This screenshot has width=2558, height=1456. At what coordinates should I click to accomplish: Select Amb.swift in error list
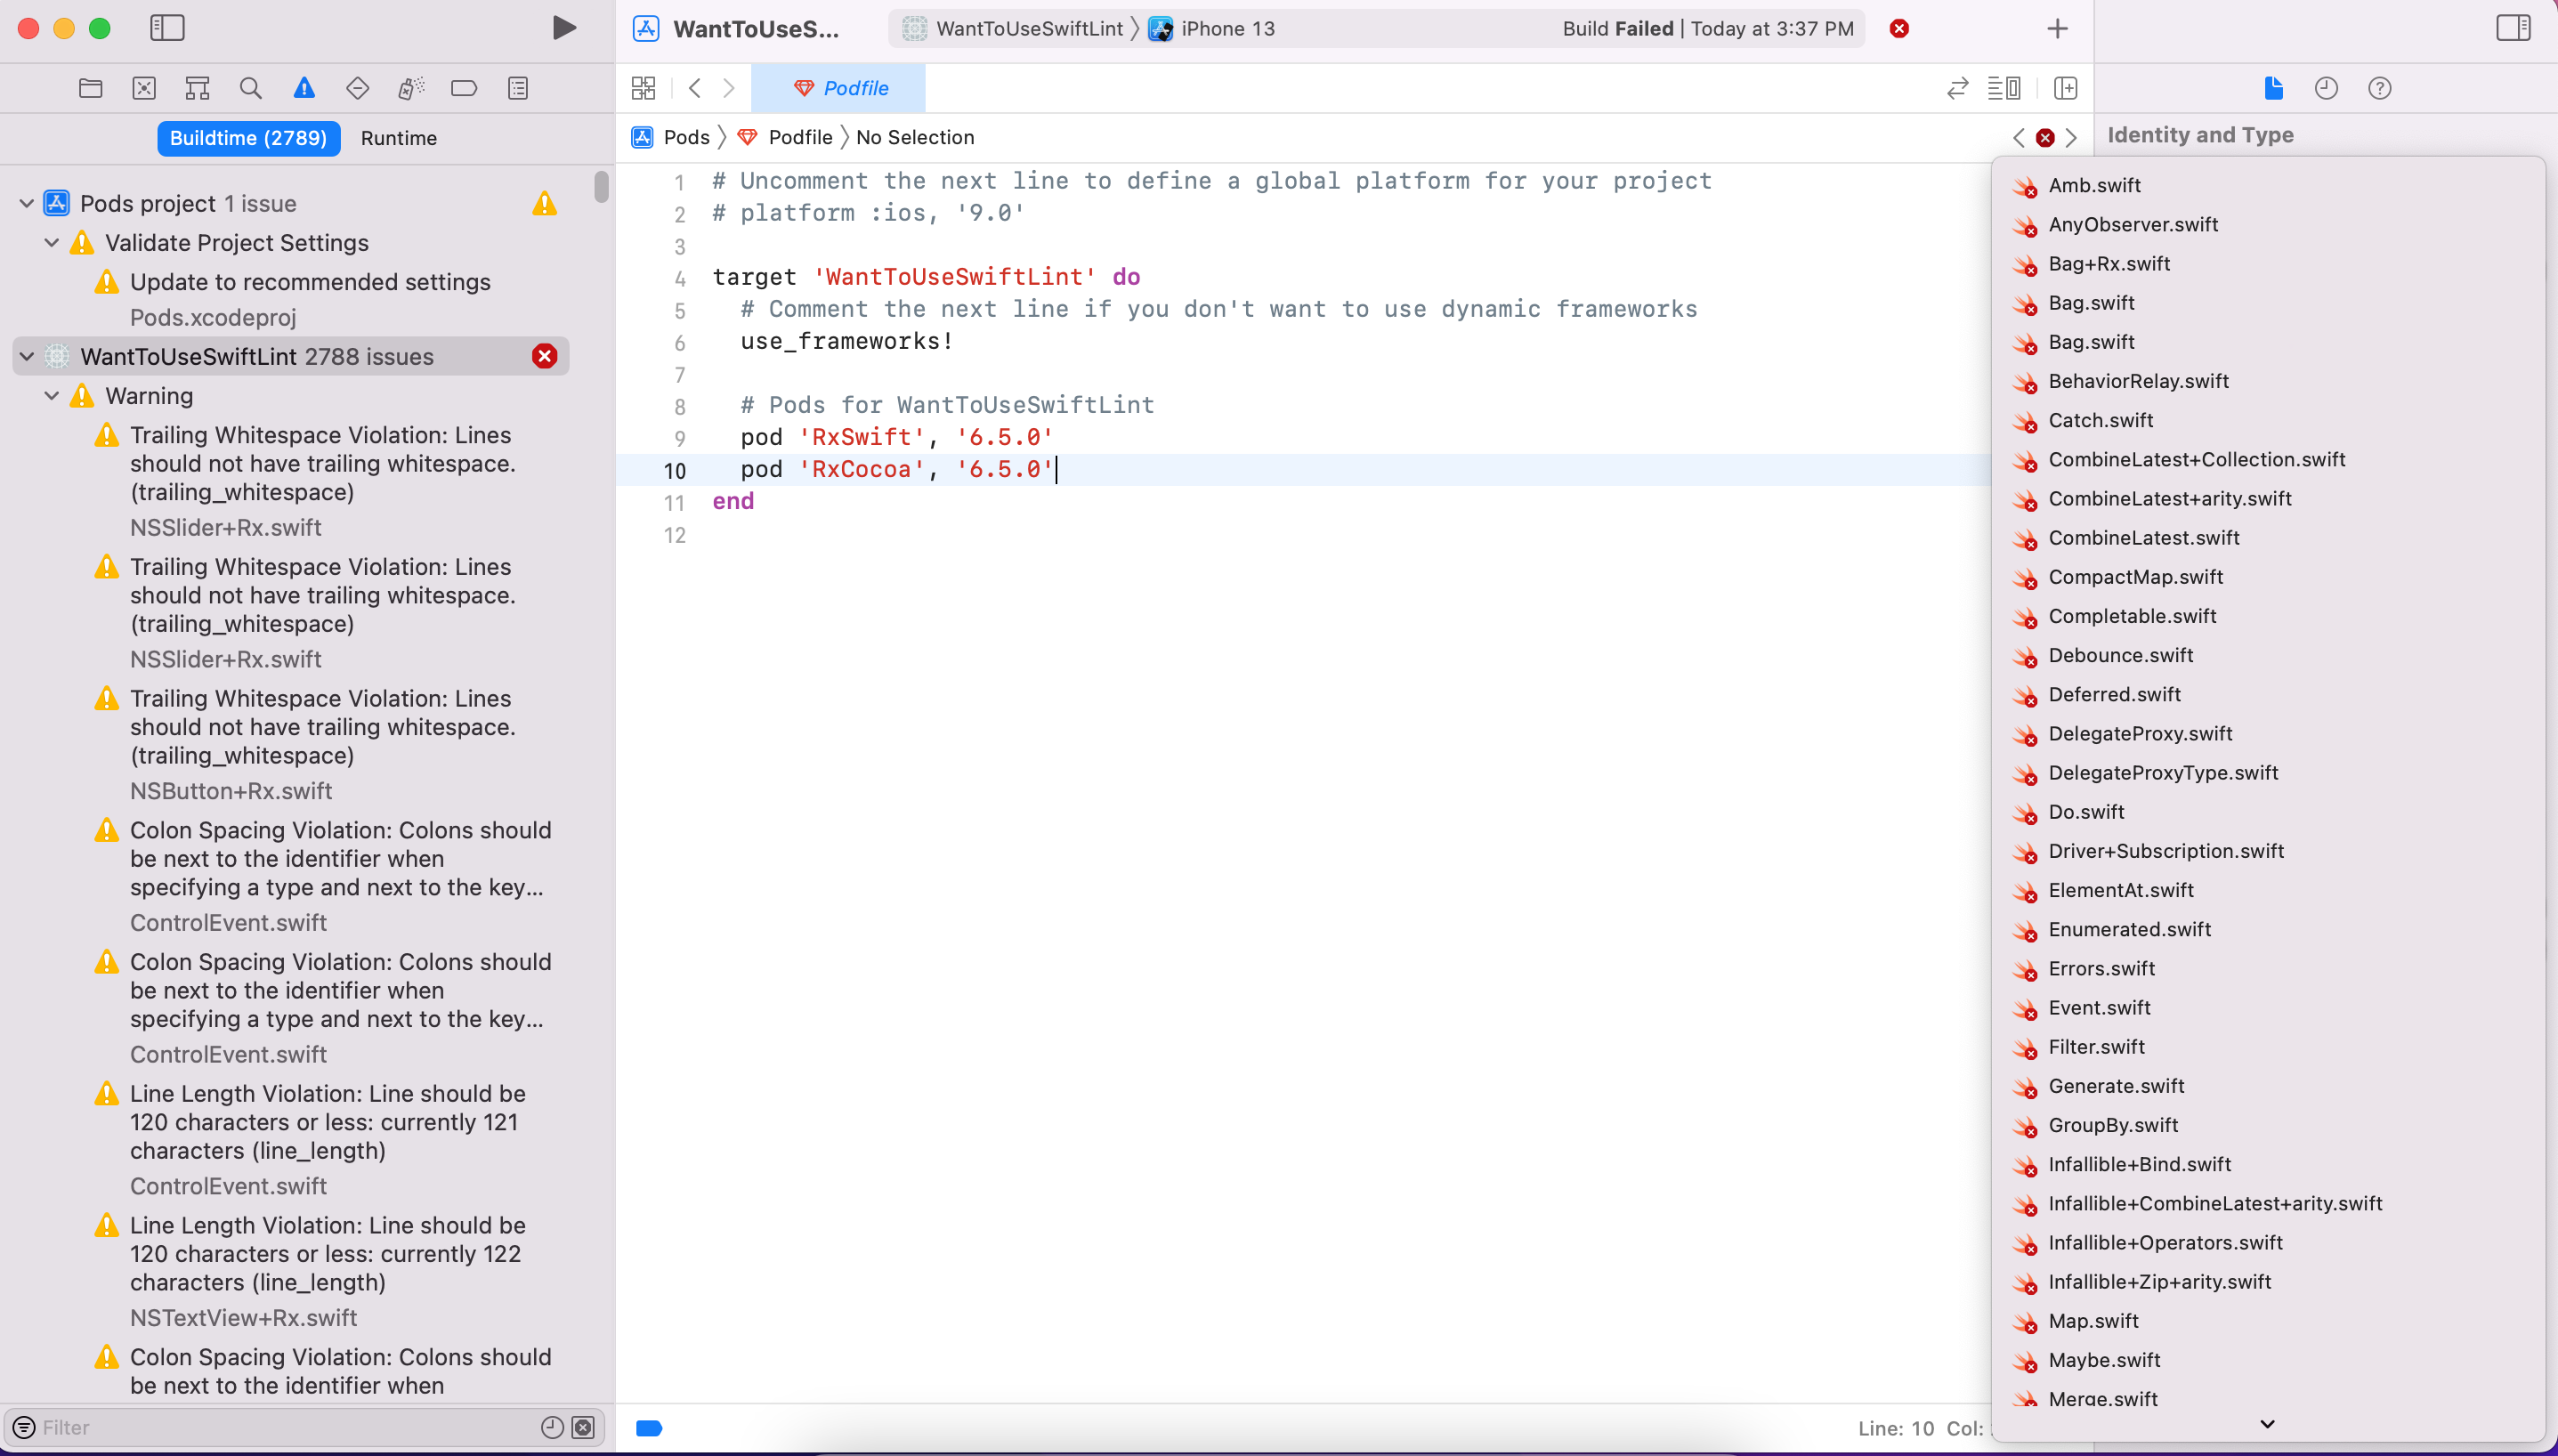point(2268,185)
